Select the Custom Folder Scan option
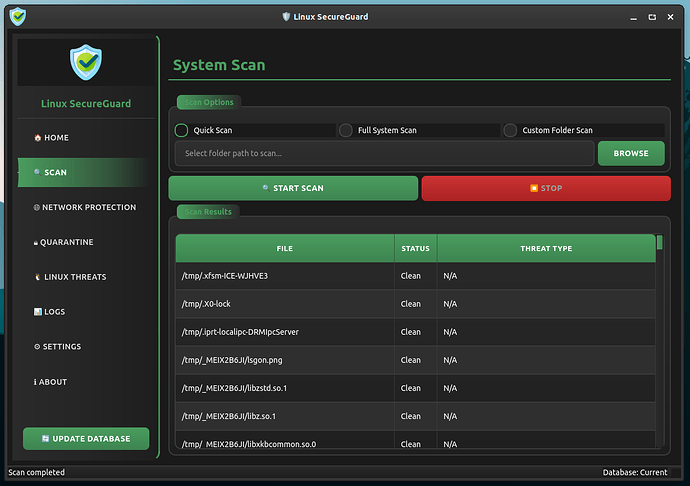This screenshot has height=486, width=690. pyautogui.click(x=511, y=130)
